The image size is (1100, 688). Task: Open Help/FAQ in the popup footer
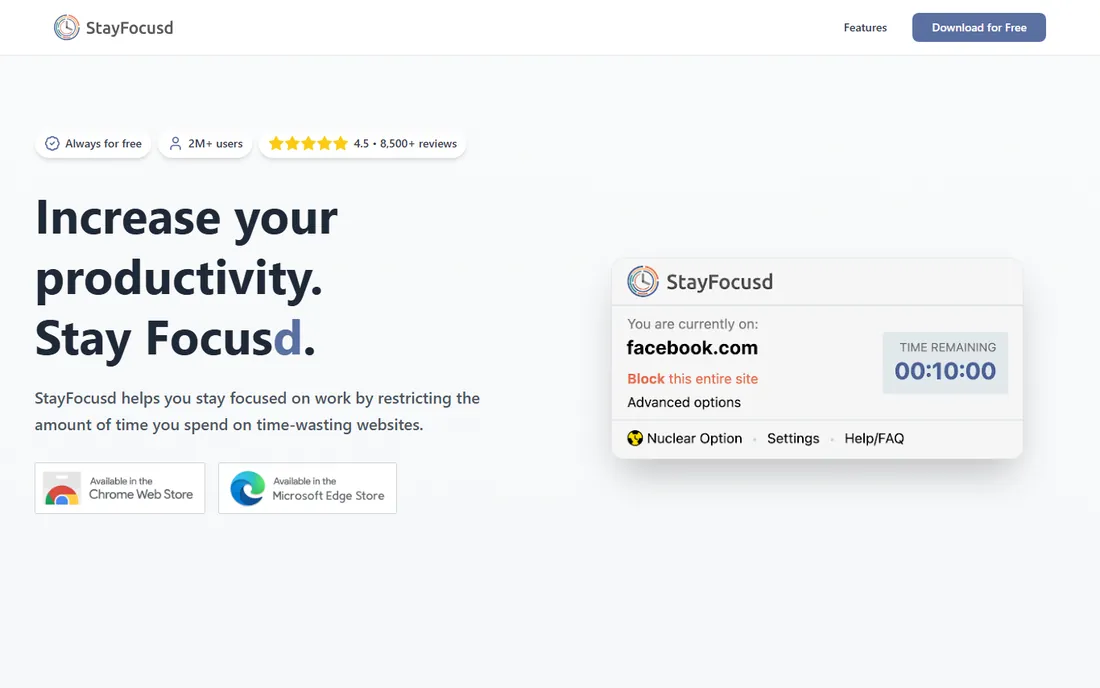pos(874,438)
